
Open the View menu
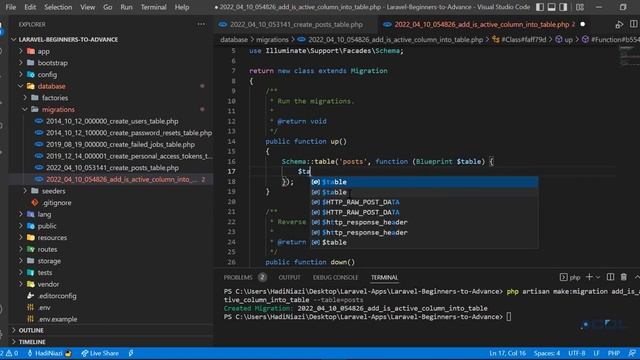[x=87, y=7]
